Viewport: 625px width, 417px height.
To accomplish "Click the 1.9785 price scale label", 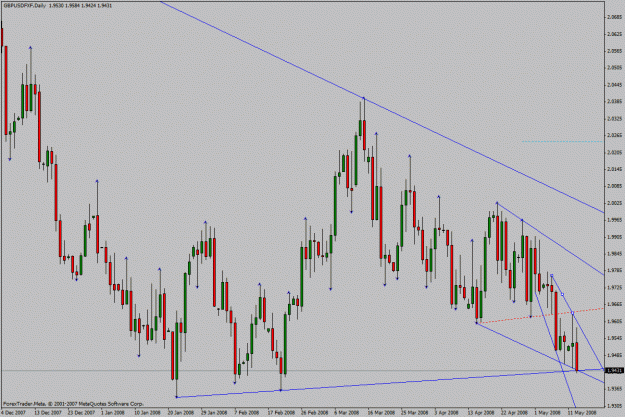I will [x=615, y=270].
